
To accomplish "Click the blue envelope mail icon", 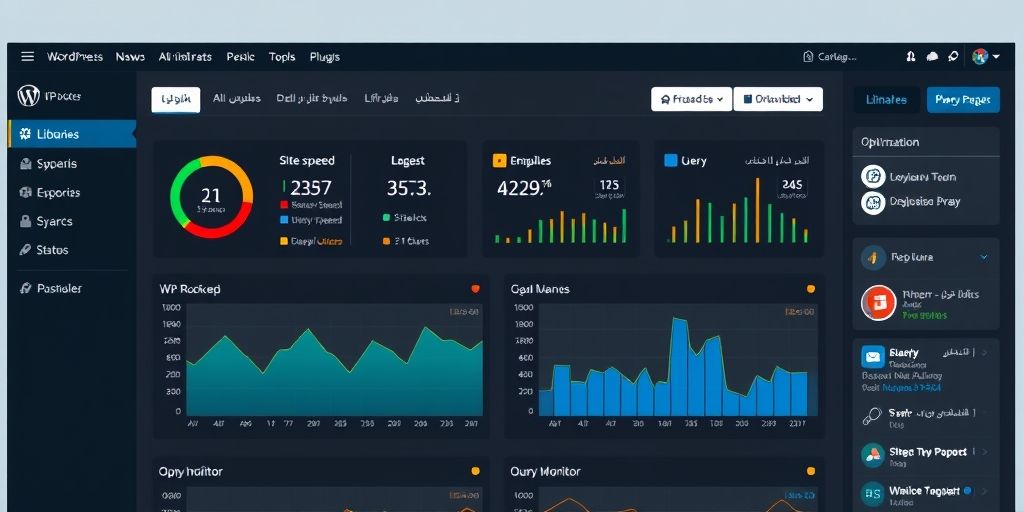I will [873, 356].
